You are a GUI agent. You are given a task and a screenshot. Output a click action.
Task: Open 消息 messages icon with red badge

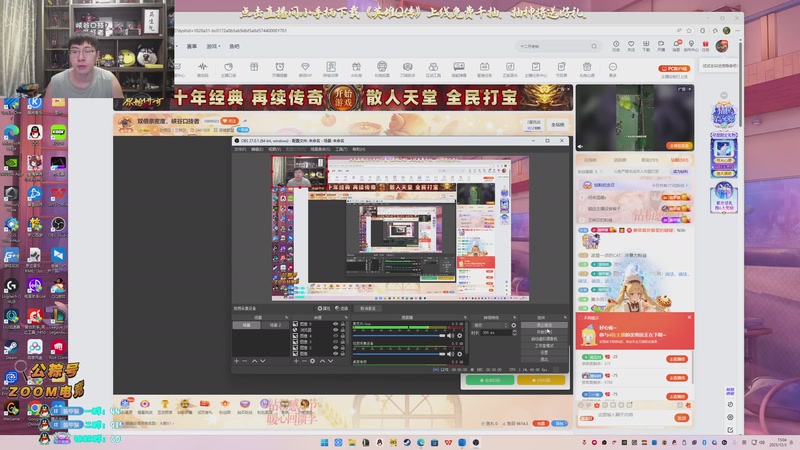coord(677,46)
